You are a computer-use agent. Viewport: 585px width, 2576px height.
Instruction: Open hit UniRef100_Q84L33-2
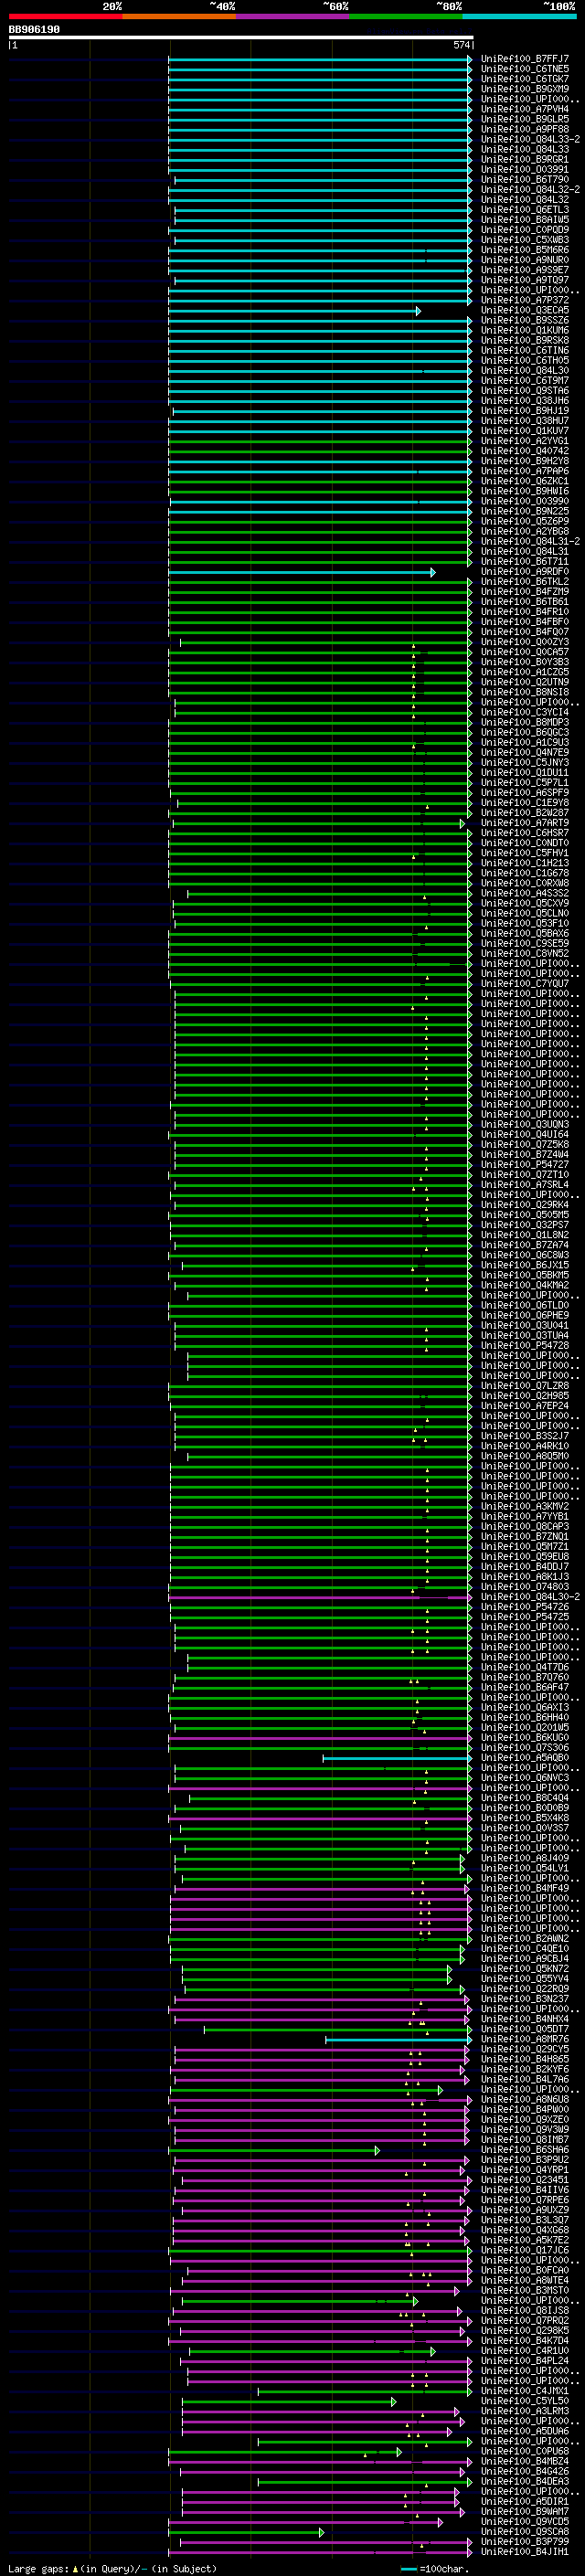[530, 140]
